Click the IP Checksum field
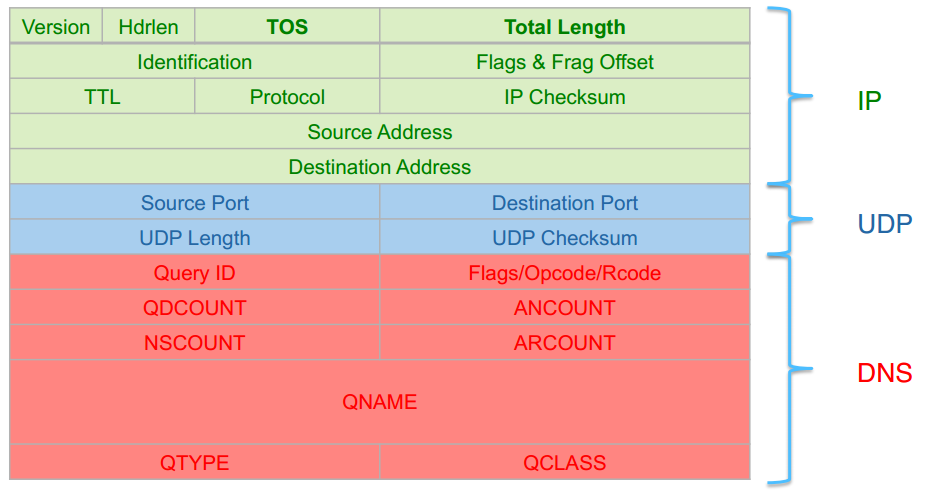 tap(564, 97)
